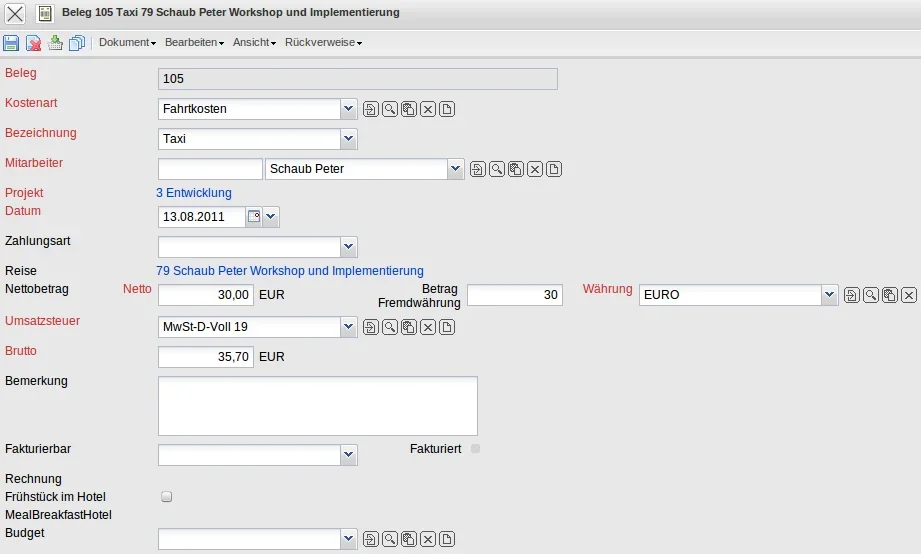921x554 pixels.
Task: Follow the 79 Schaub Peter Workshop link
Action: pyautogui.click(x=290, y=271)
